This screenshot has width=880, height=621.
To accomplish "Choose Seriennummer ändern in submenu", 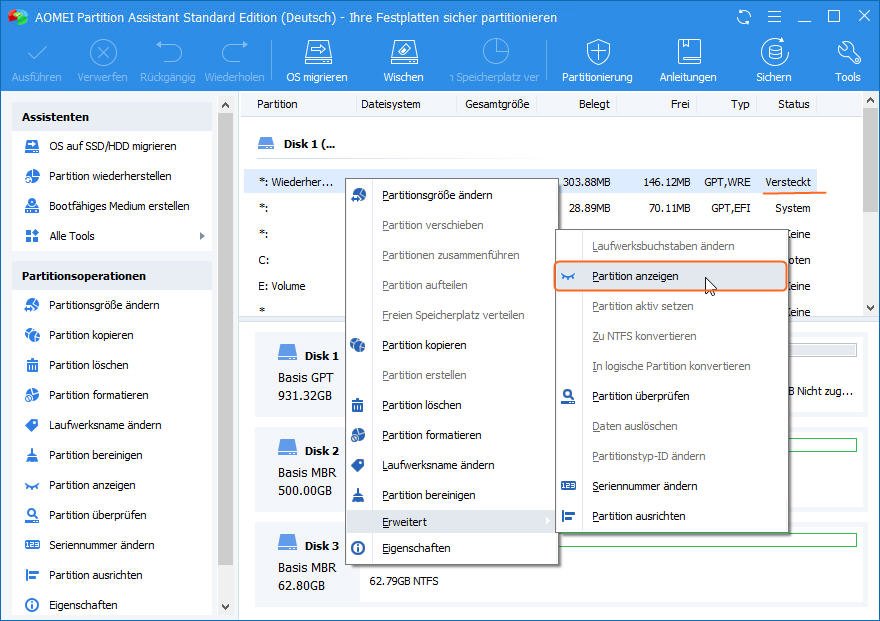I will click(672, 486).
